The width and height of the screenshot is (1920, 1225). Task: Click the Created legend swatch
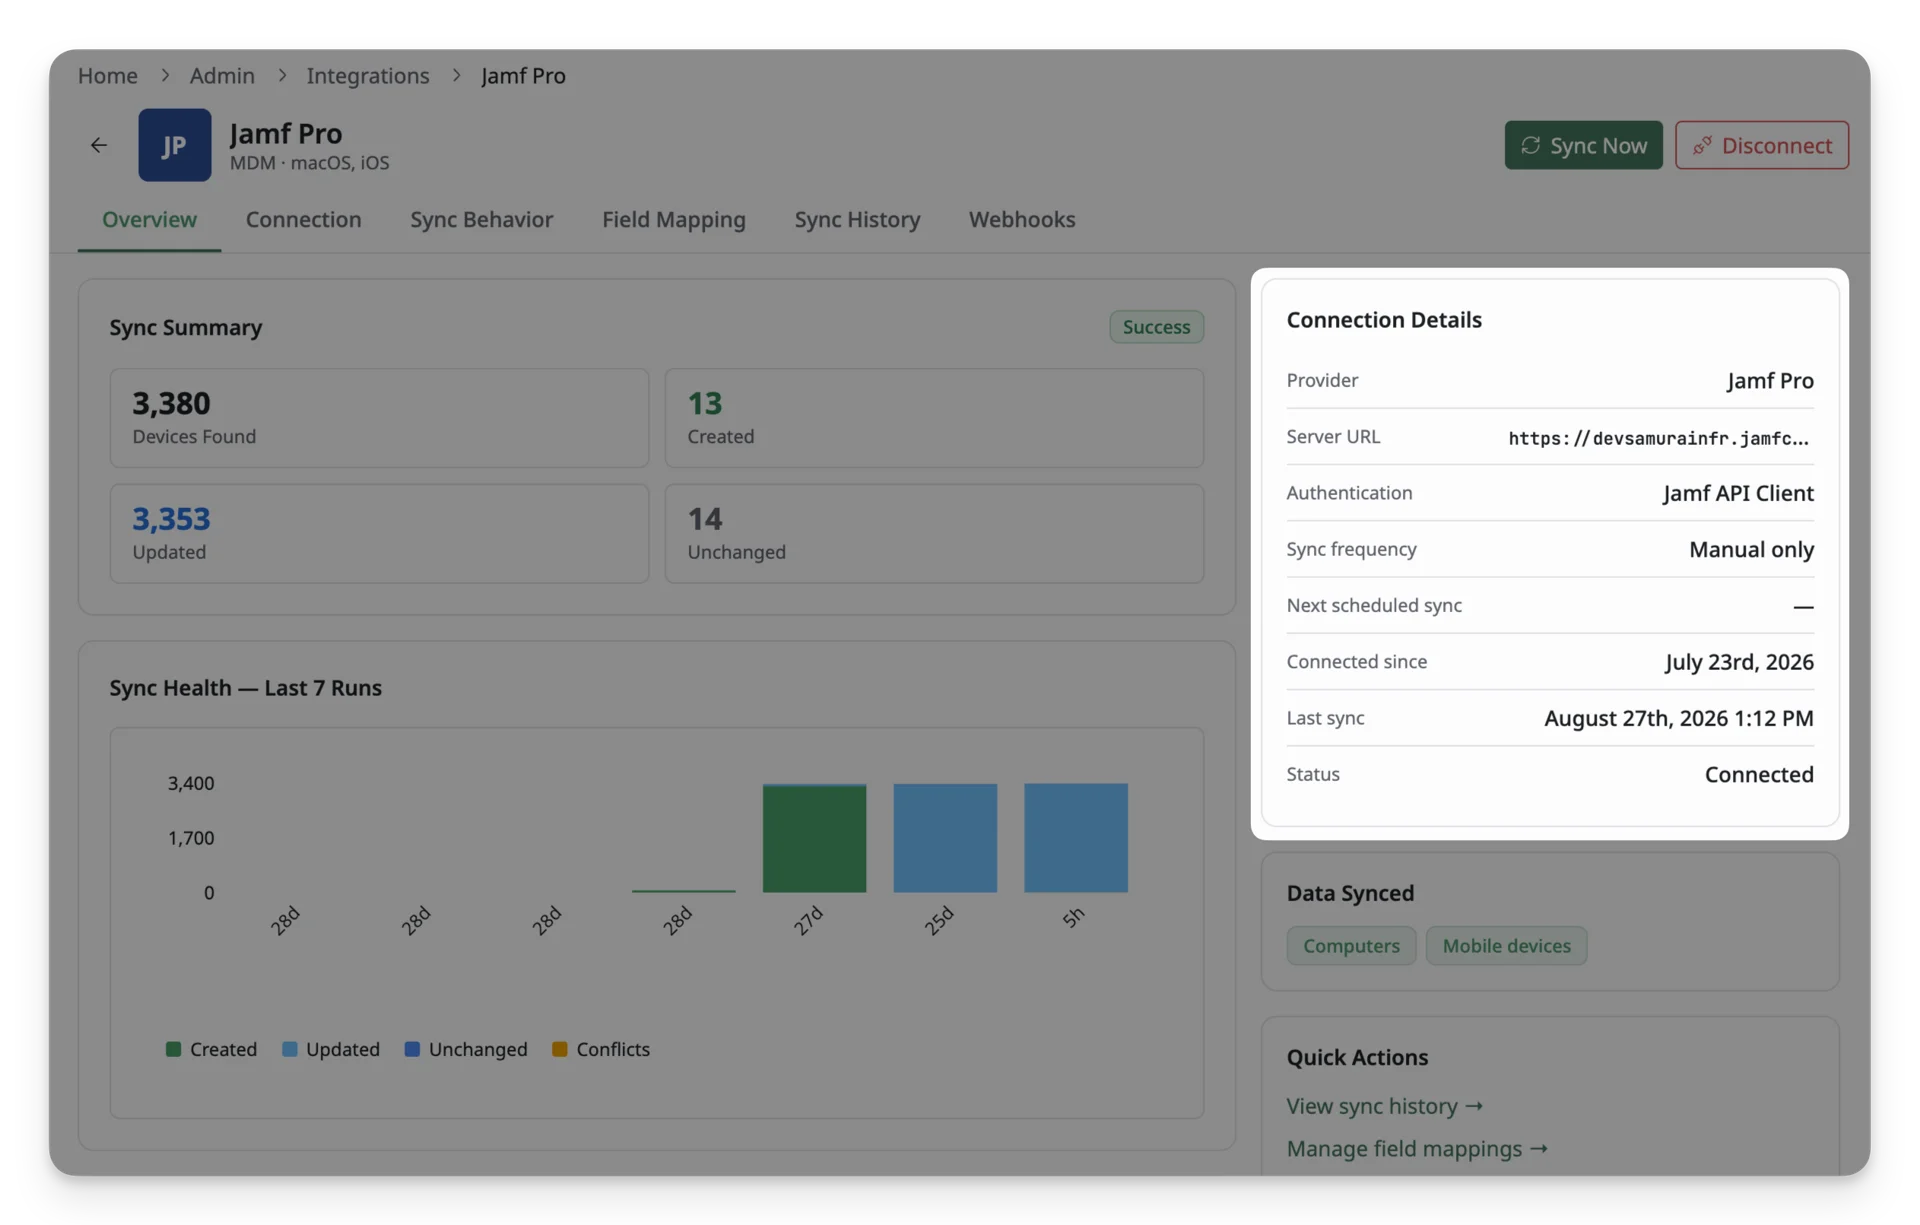pos(173,1049)
